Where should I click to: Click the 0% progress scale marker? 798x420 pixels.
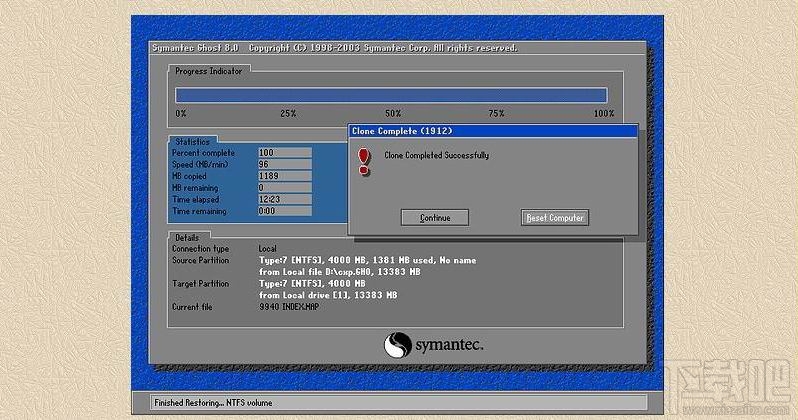click(181, 113)
